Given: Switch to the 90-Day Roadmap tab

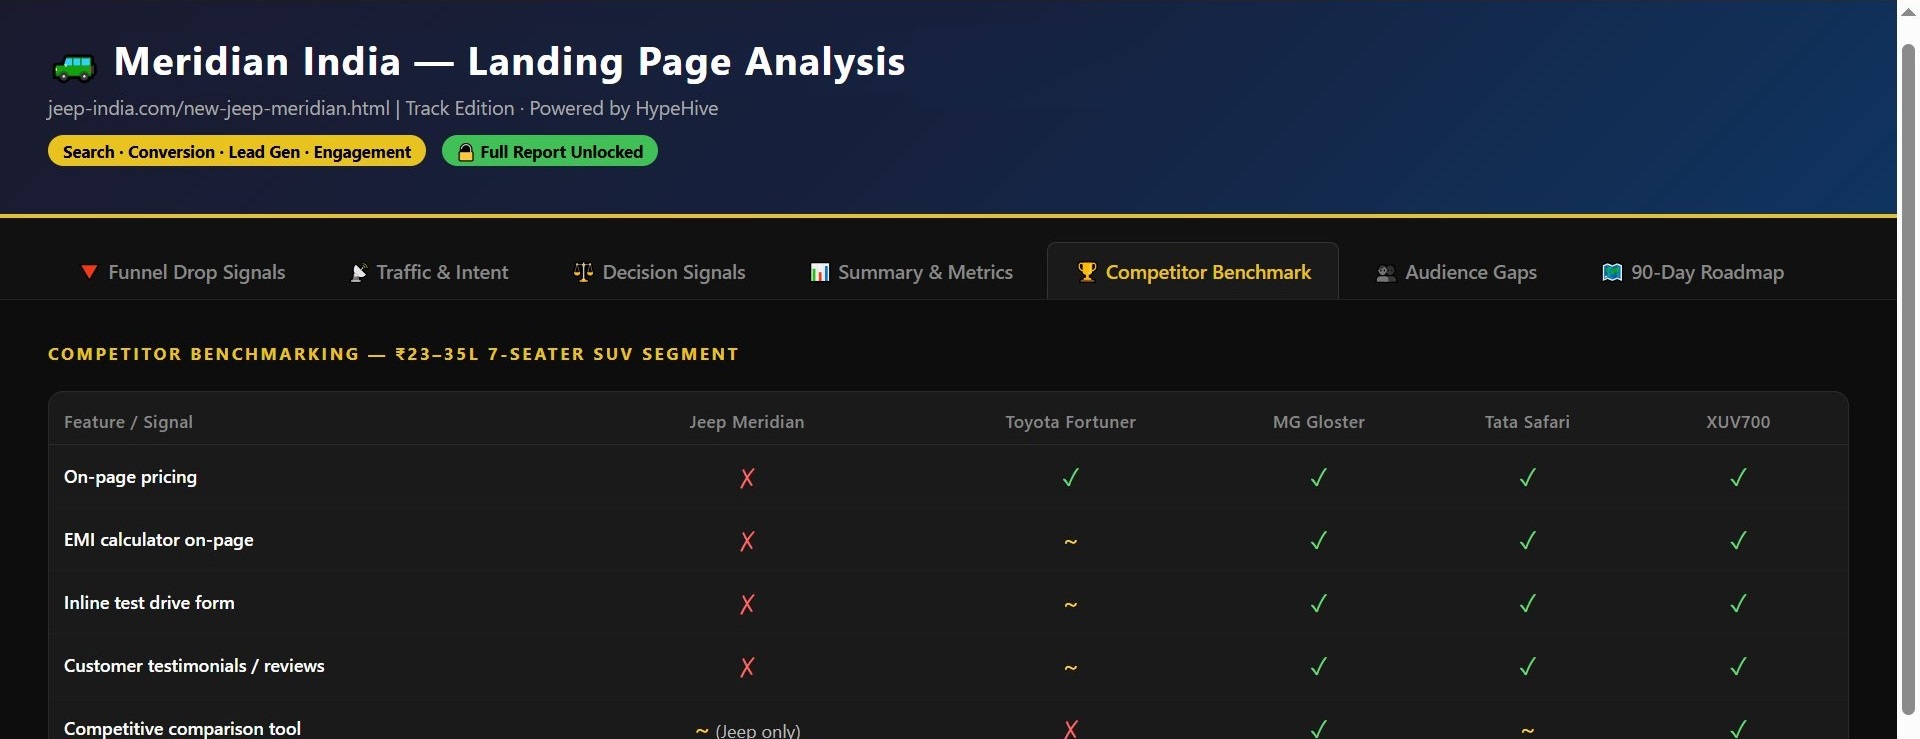Looking at the screenshot, I should point(1693,272).
